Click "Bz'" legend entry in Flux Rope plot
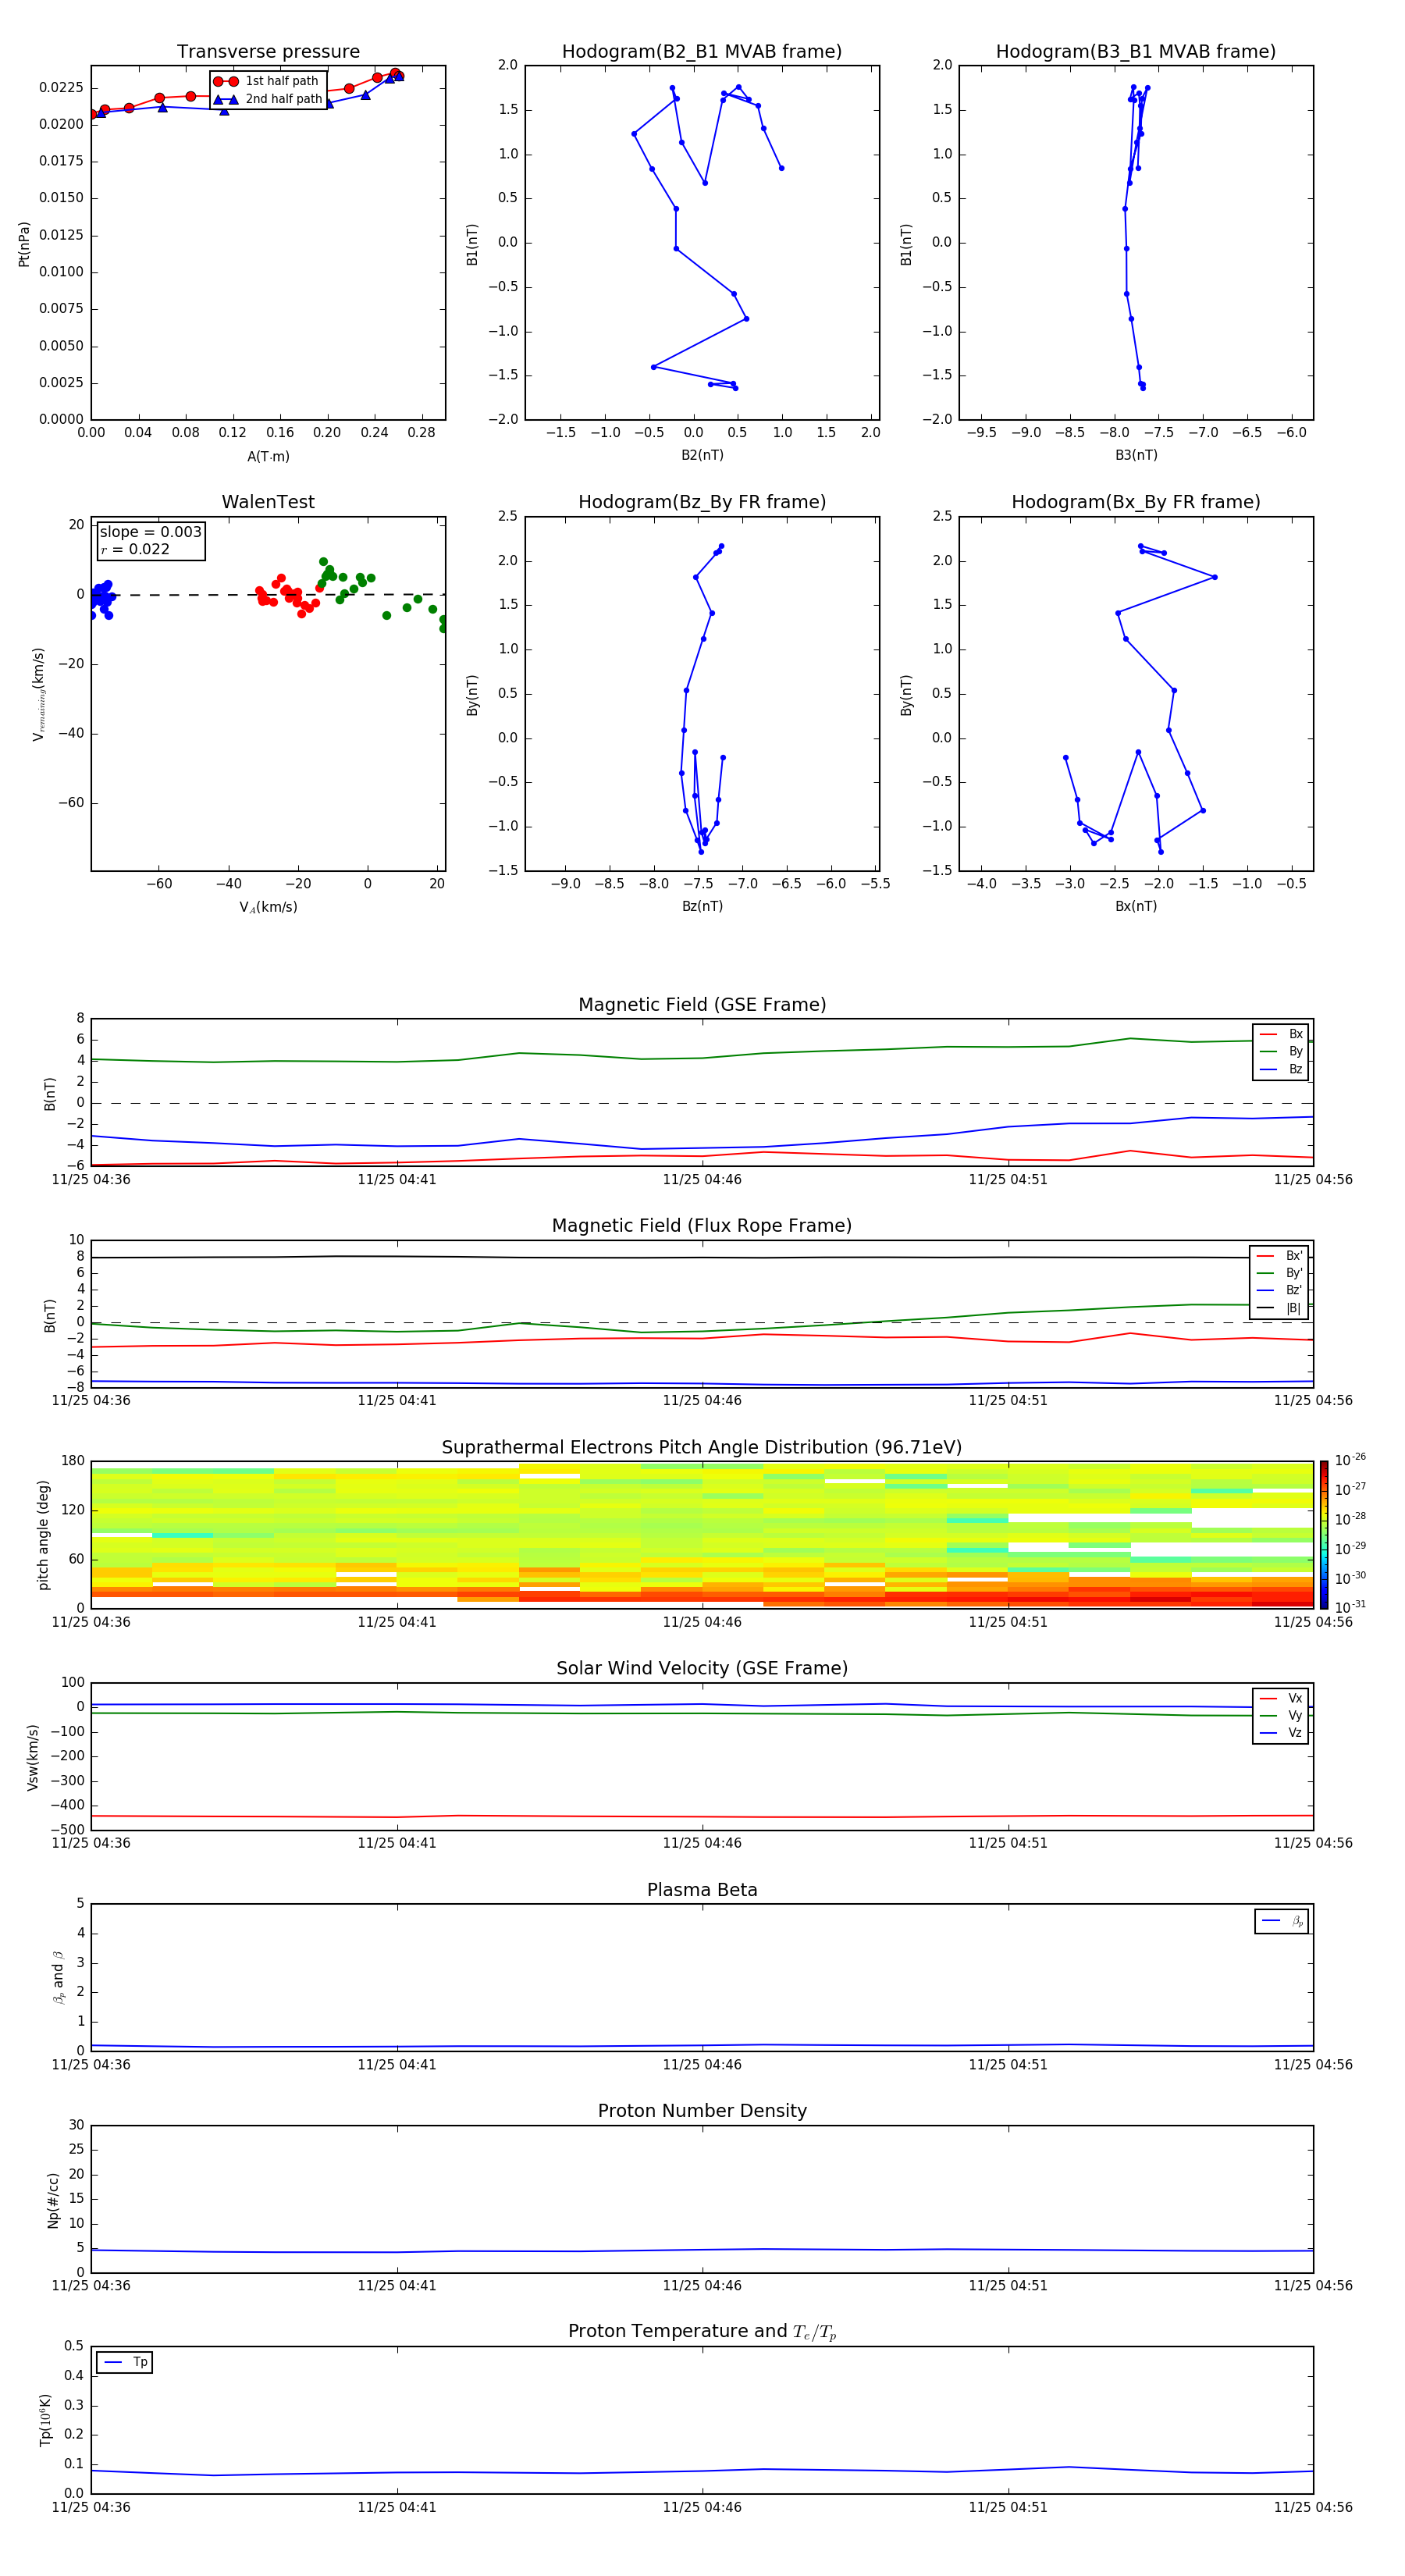This screenshot has height=2576, width=1405. coord(1280,1291)
